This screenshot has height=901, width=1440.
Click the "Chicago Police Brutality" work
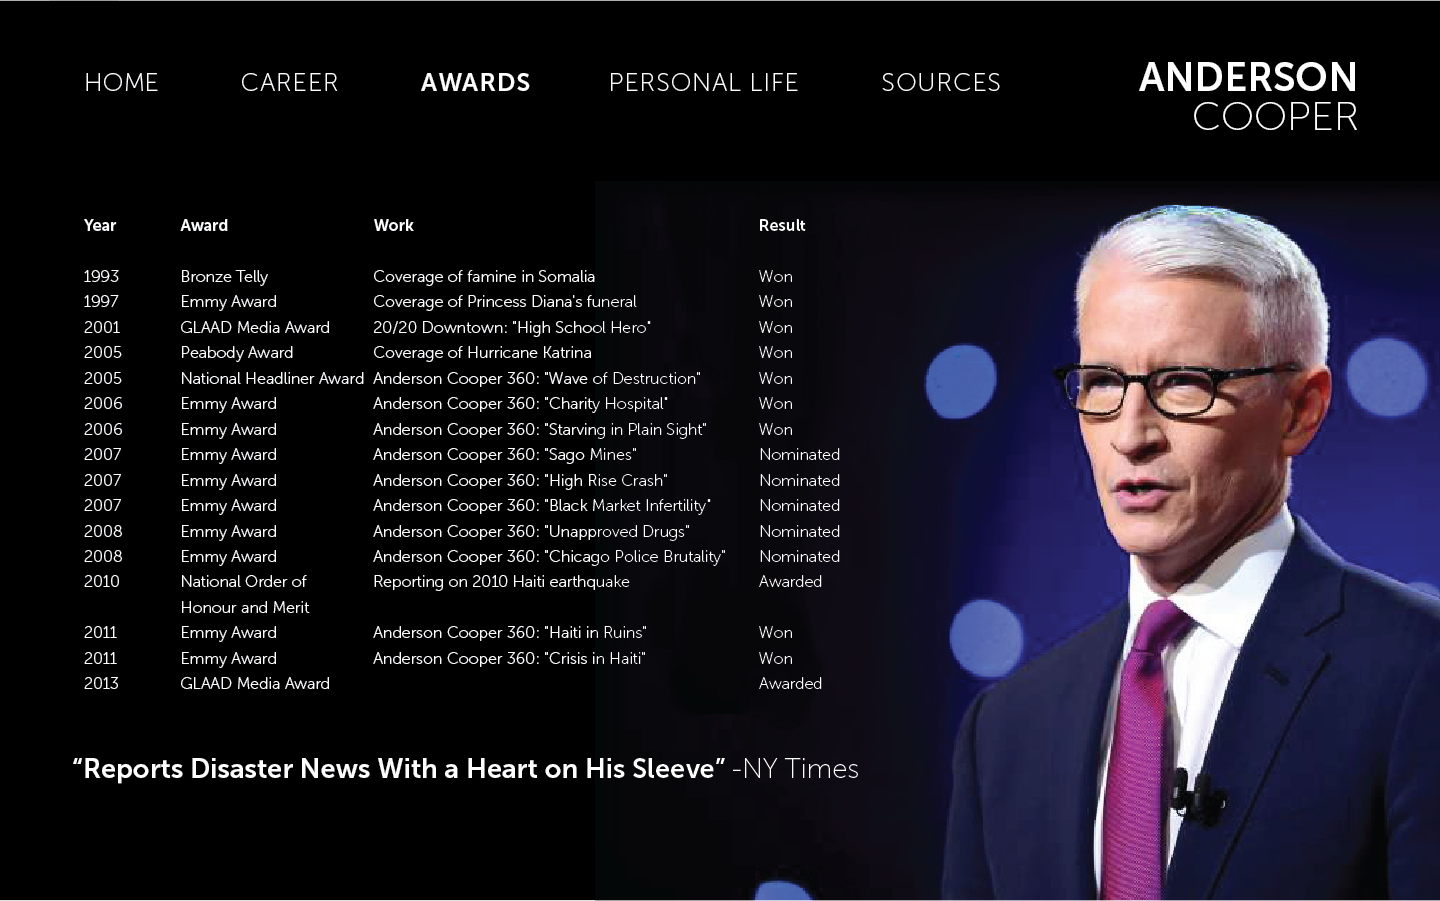550,556
